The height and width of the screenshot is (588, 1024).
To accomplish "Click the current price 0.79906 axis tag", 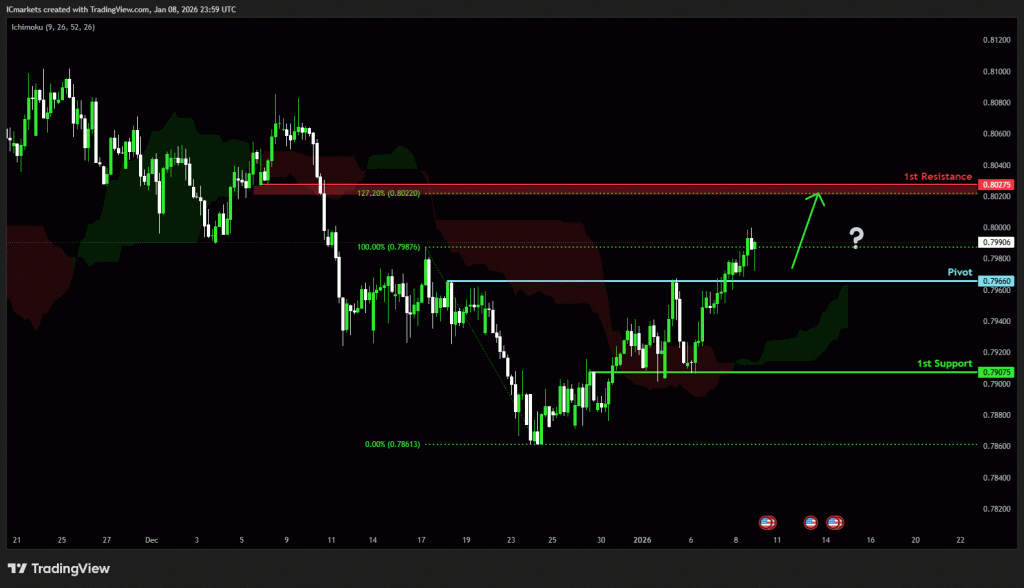I will click(998, 242).
